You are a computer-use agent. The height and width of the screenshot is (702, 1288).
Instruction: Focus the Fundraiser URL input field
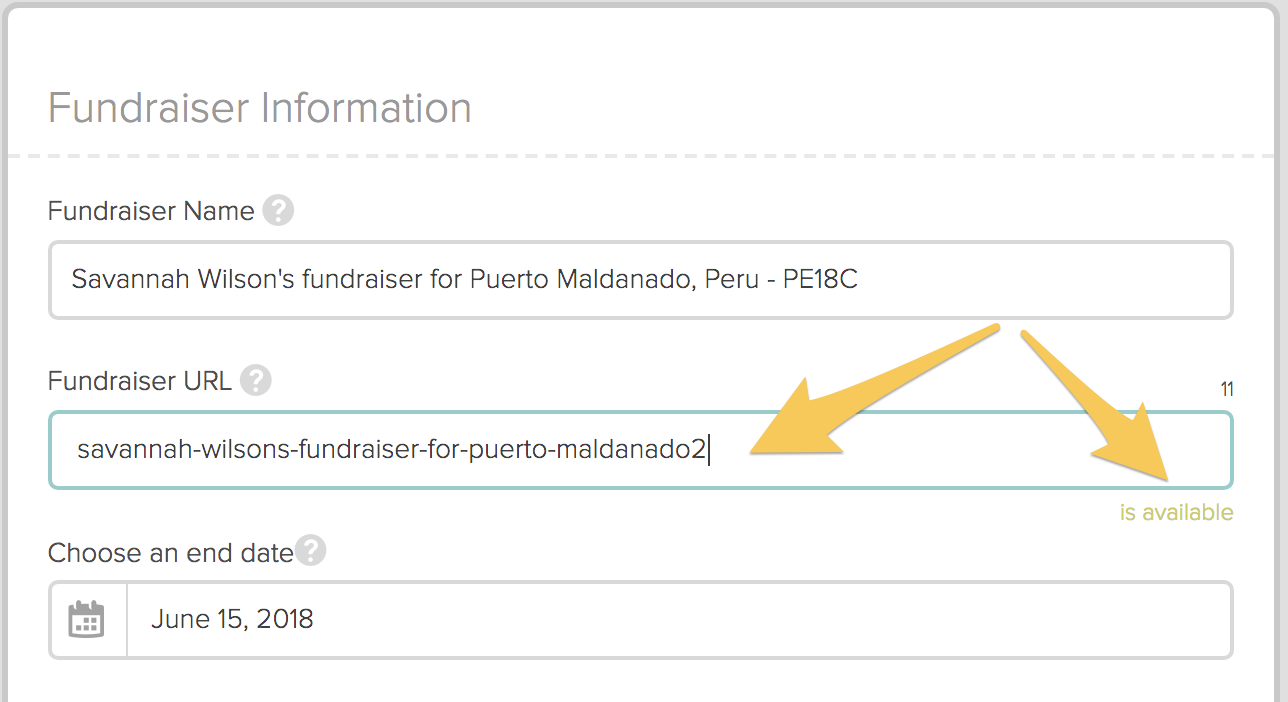(641, 450)
